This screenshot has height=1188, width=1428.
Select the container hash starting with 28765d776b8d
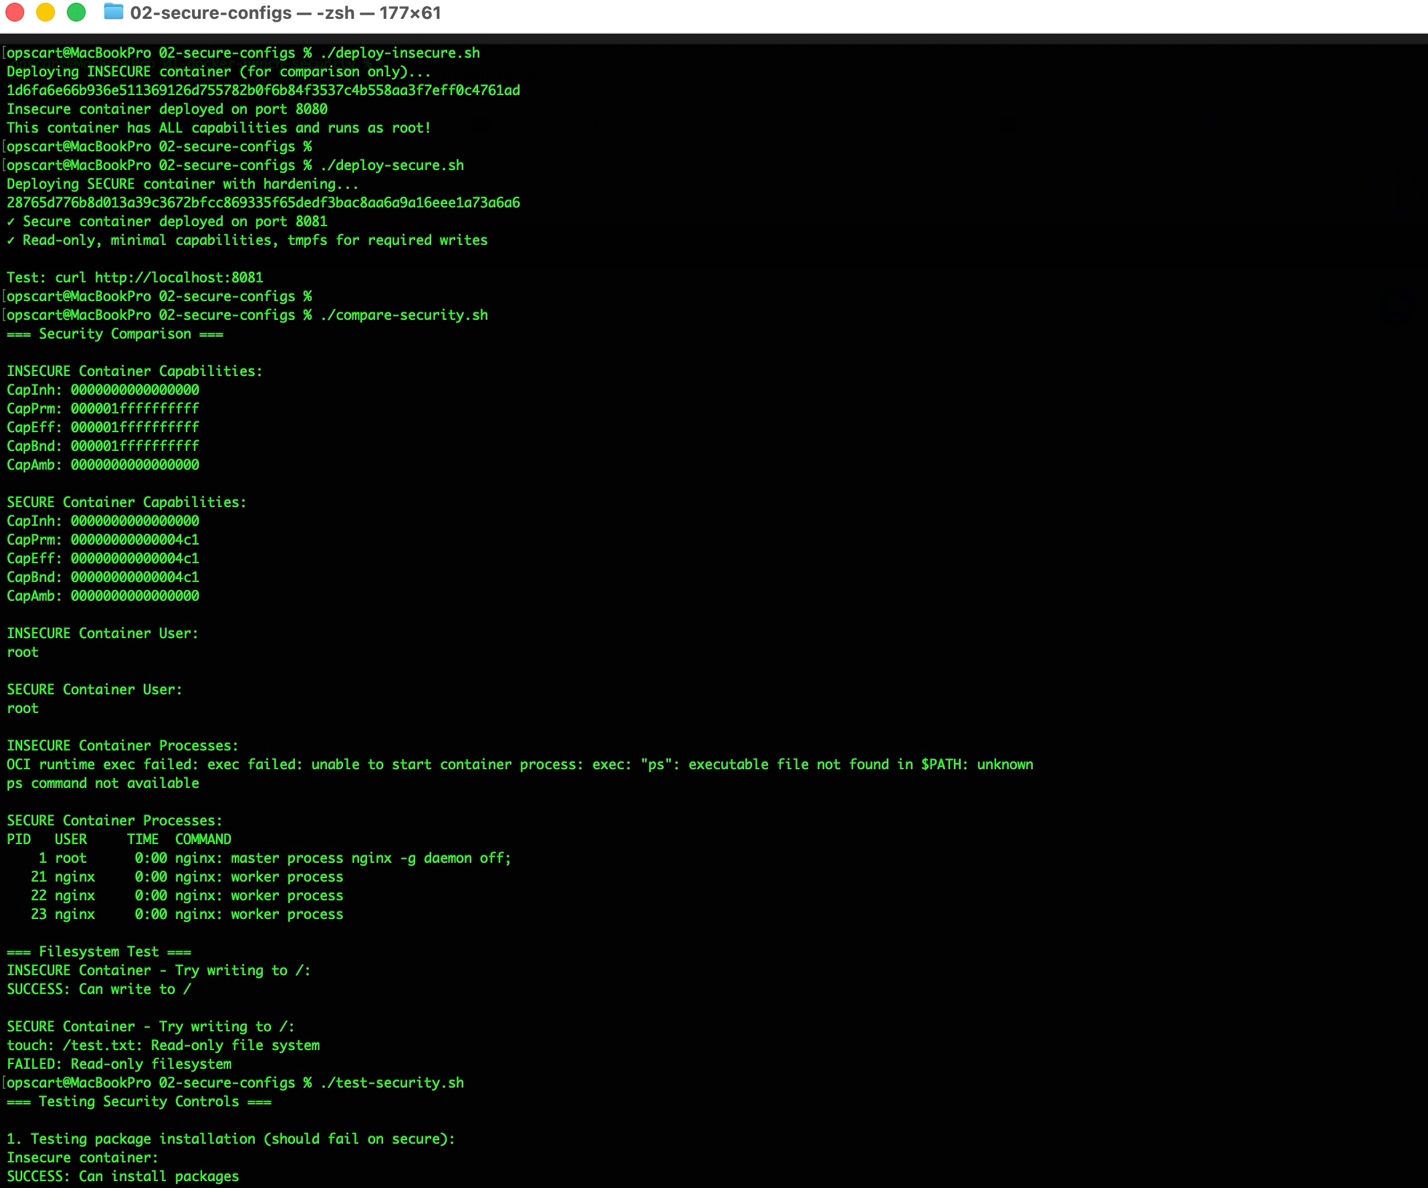click(263, 203)
